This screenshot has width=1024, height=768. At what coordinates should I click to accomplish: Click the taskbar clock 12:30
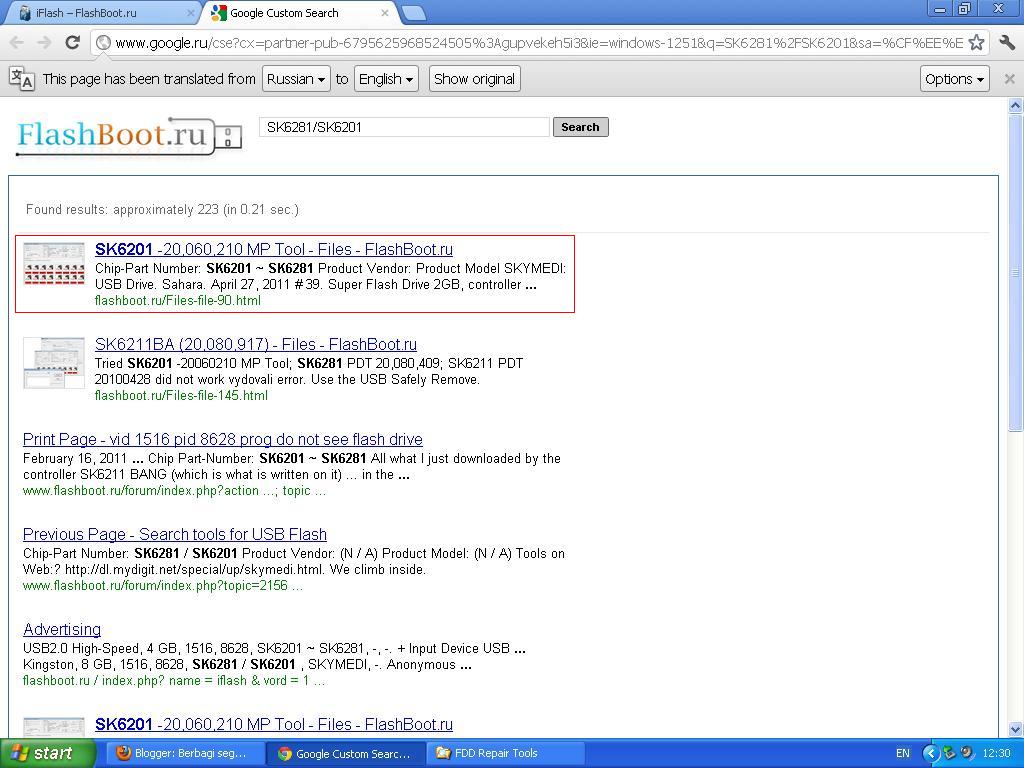click(997, 753)
